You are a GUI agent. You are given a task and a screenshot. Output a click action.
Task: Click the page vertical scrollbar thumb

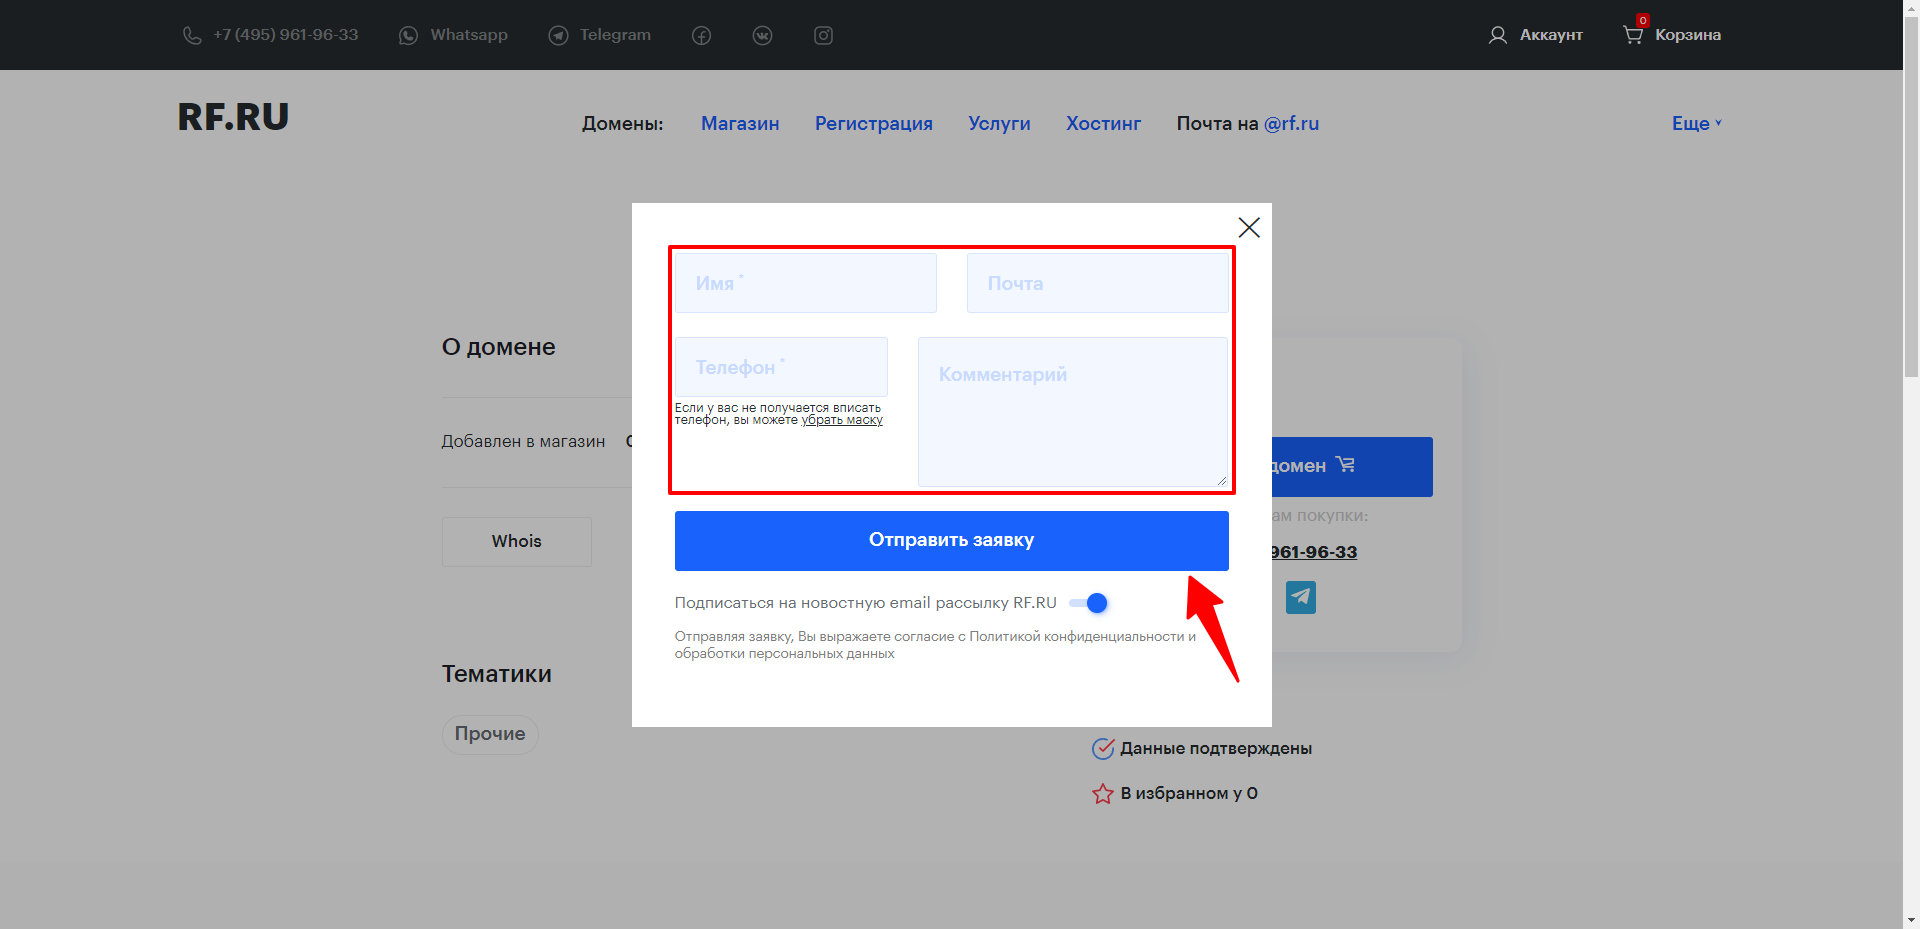point(1911,200)
